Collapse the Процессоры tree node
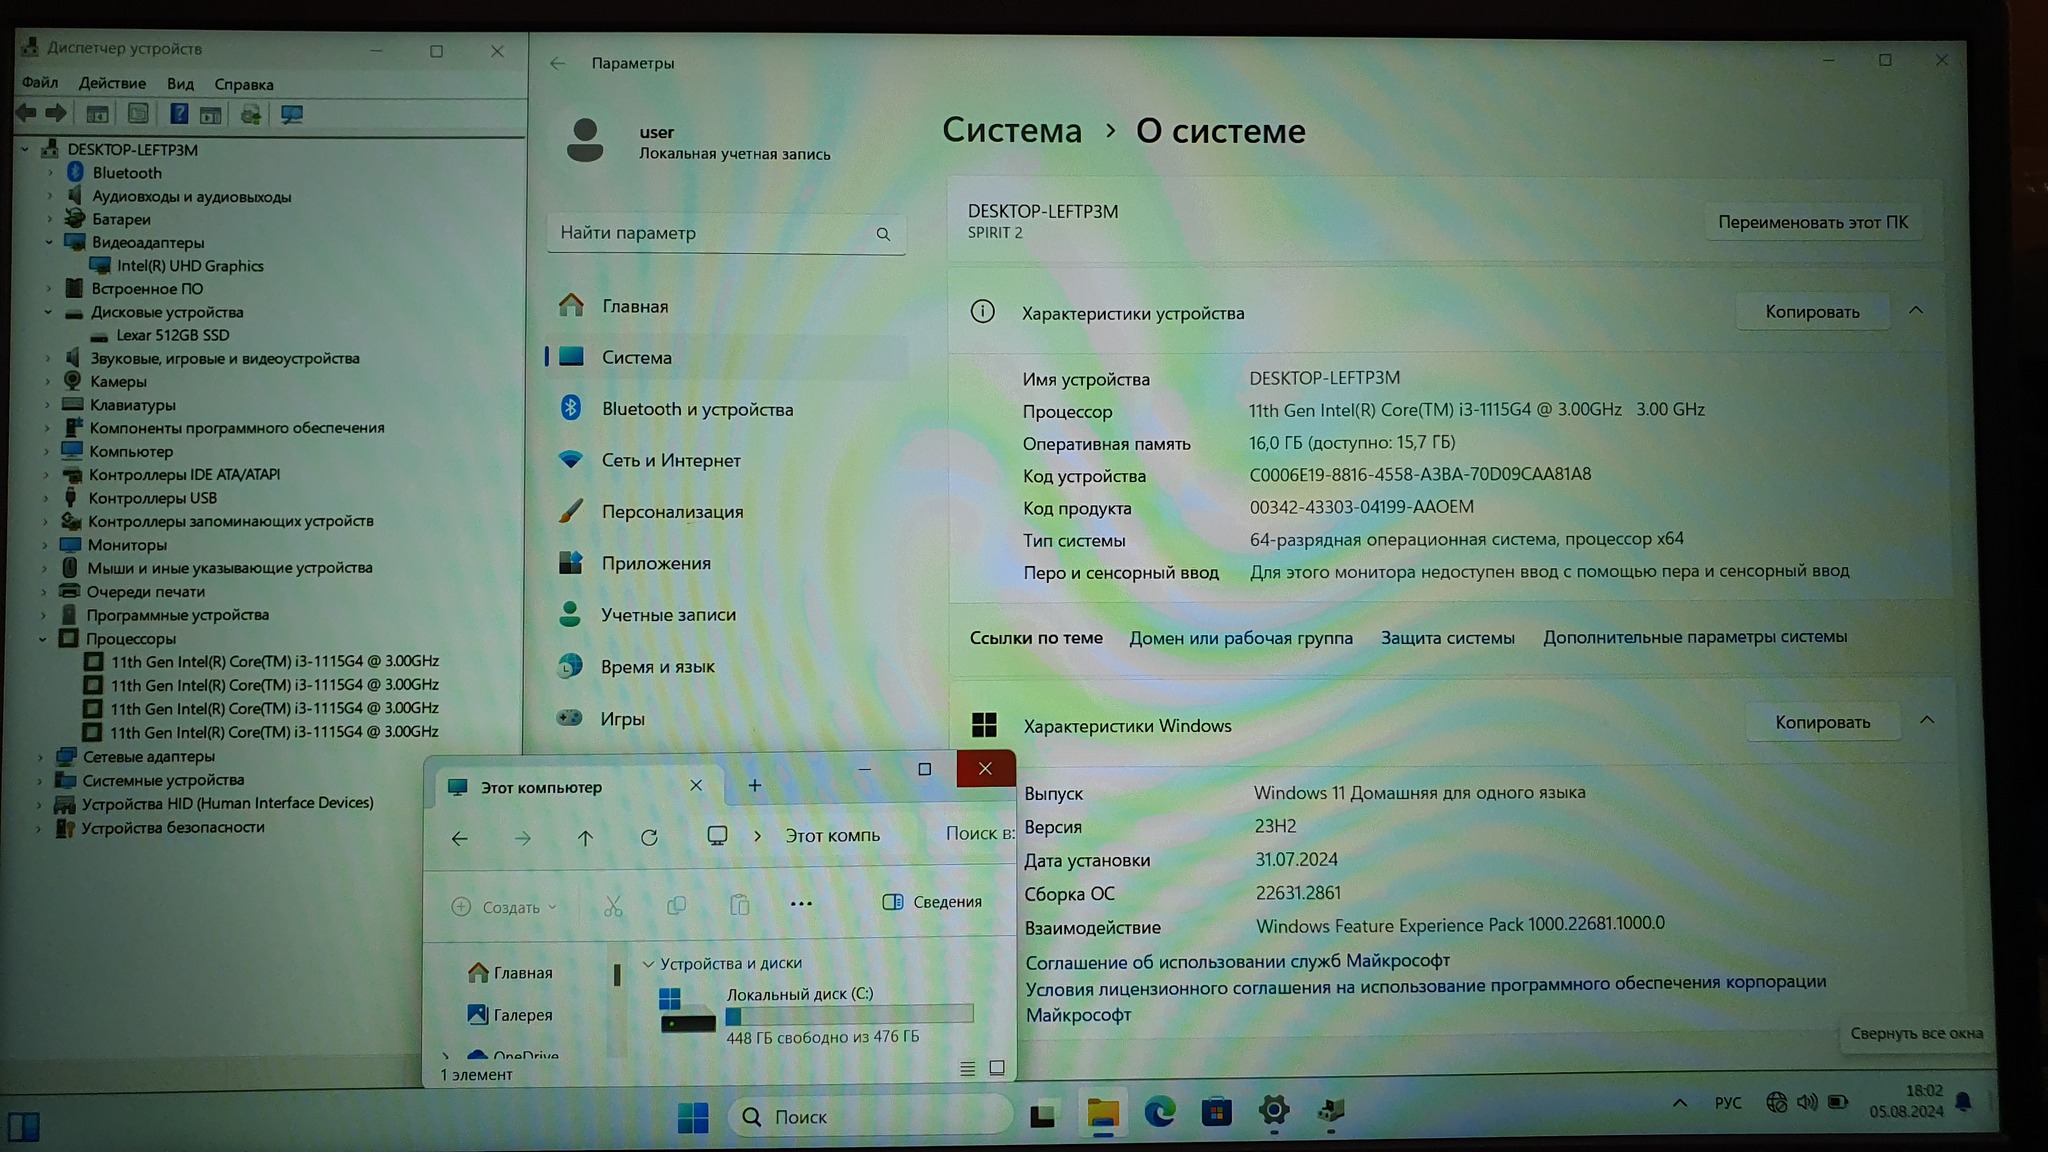 pos(43,638)
